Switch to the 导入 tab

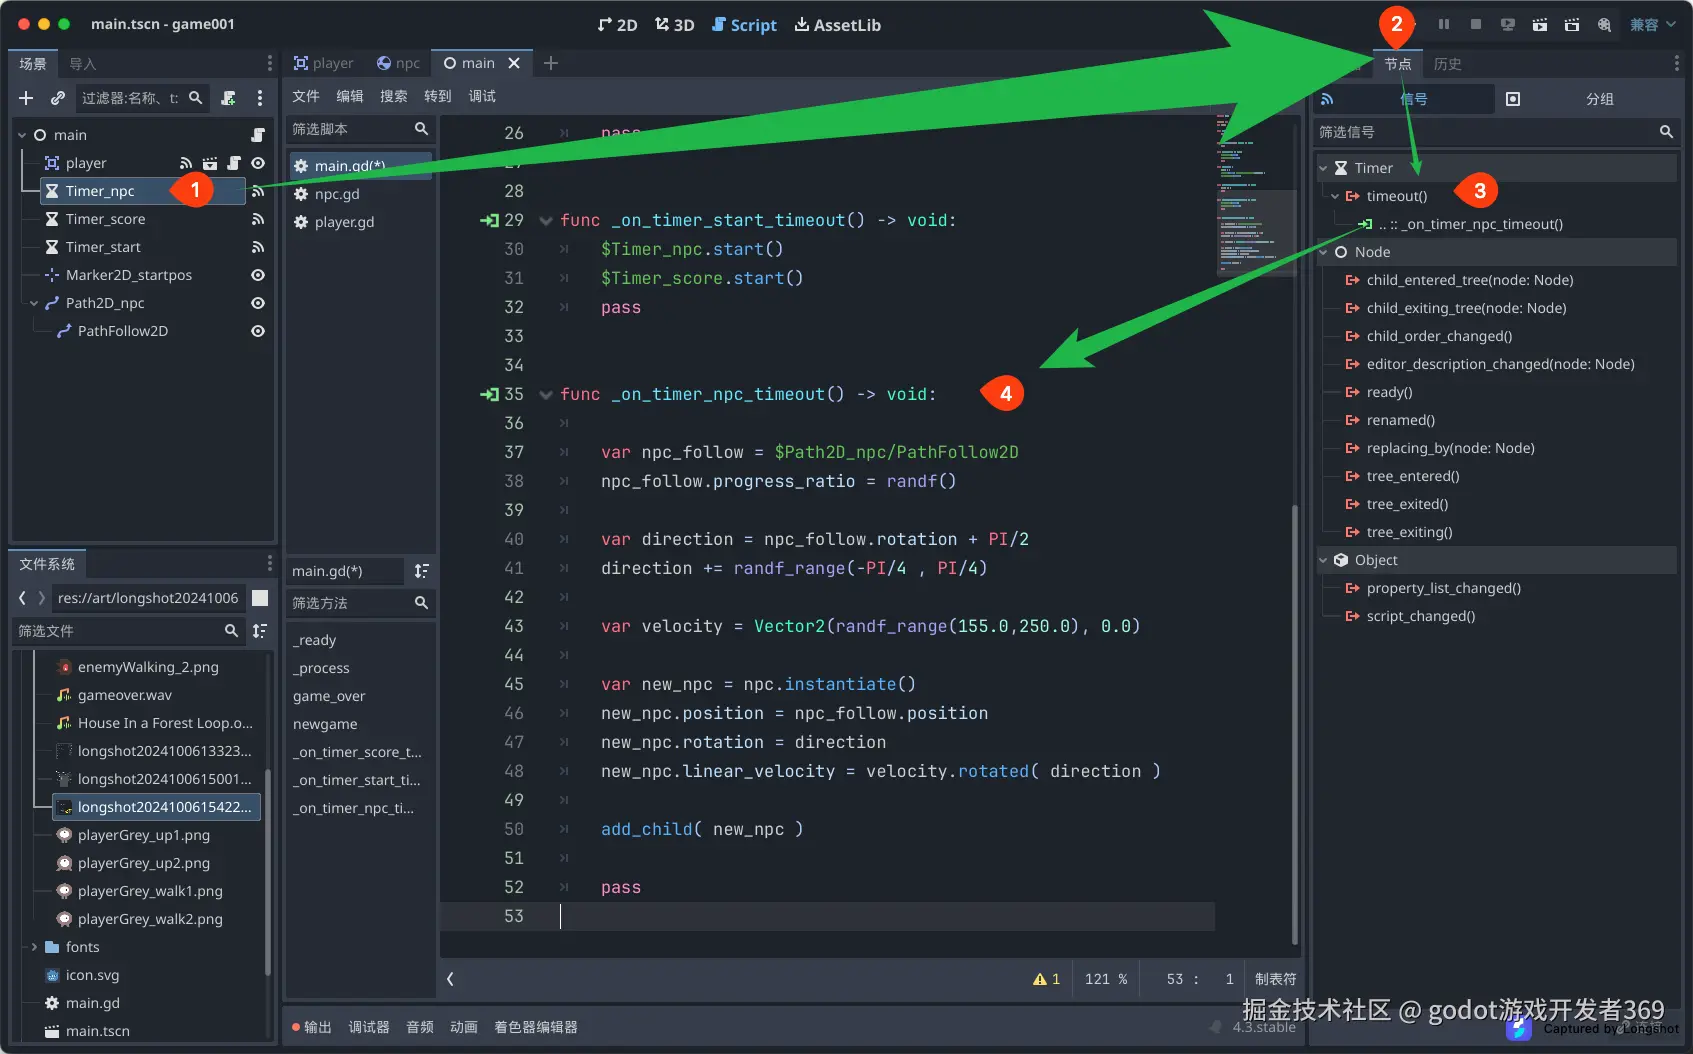(x=83, y=64)
